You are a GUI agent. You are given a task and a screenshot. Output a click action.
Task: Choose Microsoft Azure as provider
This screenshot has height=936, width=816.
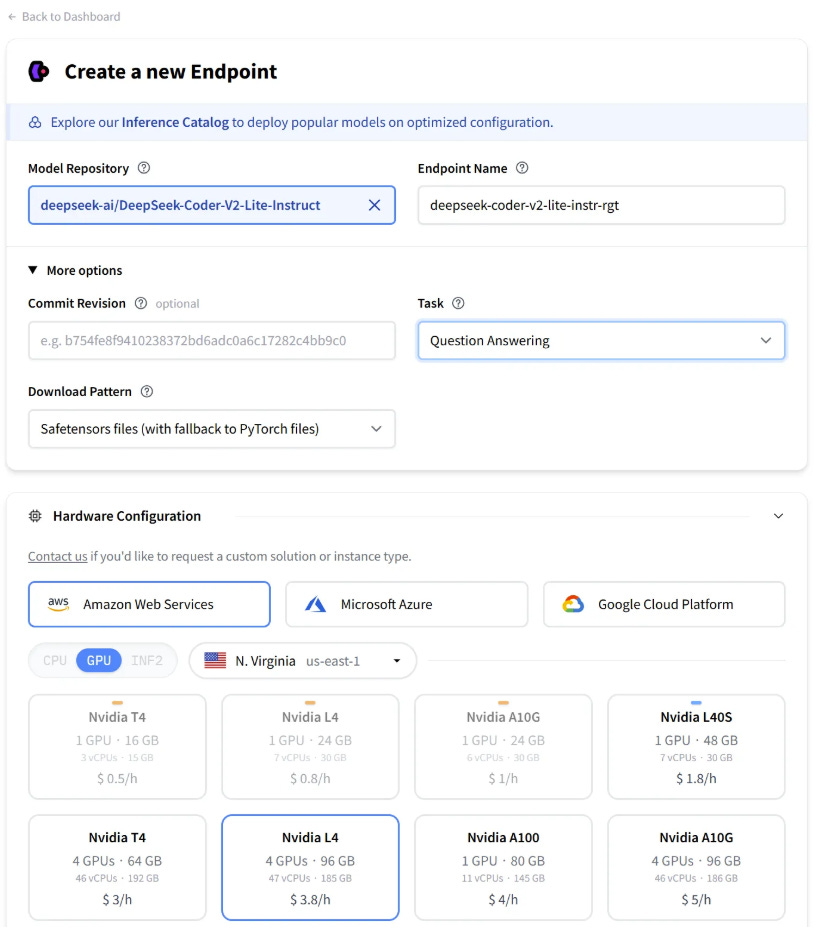[x=407, y=604]
